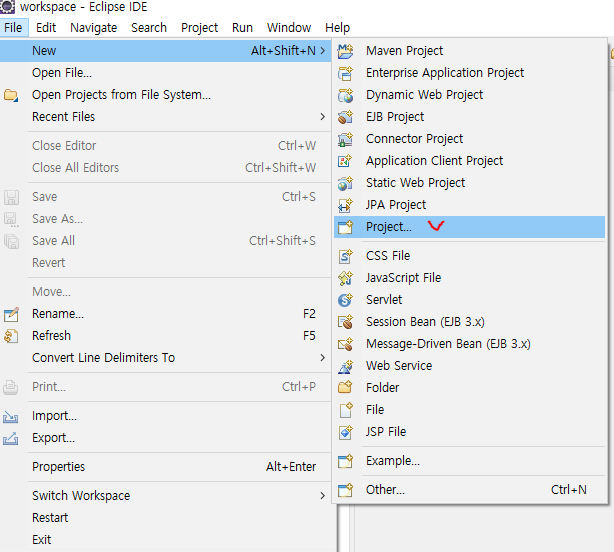
Task: Click the Example... wizard icon
Action: tap(345, 461)
